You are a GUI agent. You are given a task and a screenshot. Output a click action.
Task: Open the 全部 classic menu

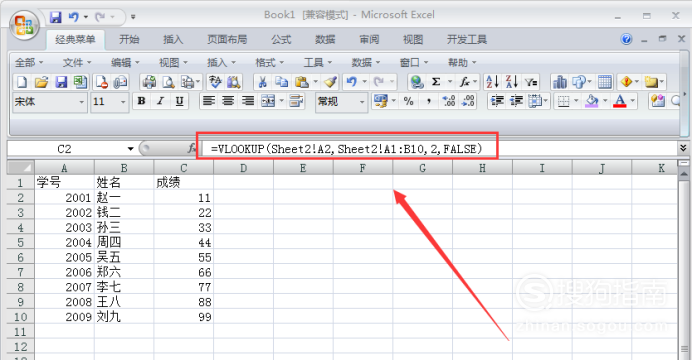pyautogui.click(x=29, y=63)
